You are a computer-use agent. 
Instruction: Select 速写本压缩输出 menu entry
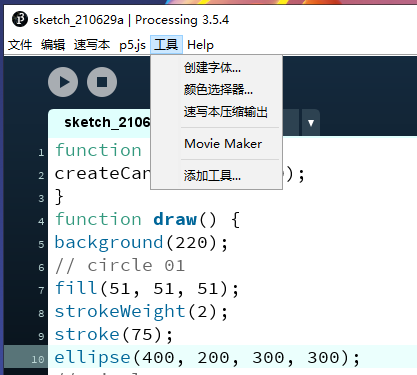pos(216,112)
